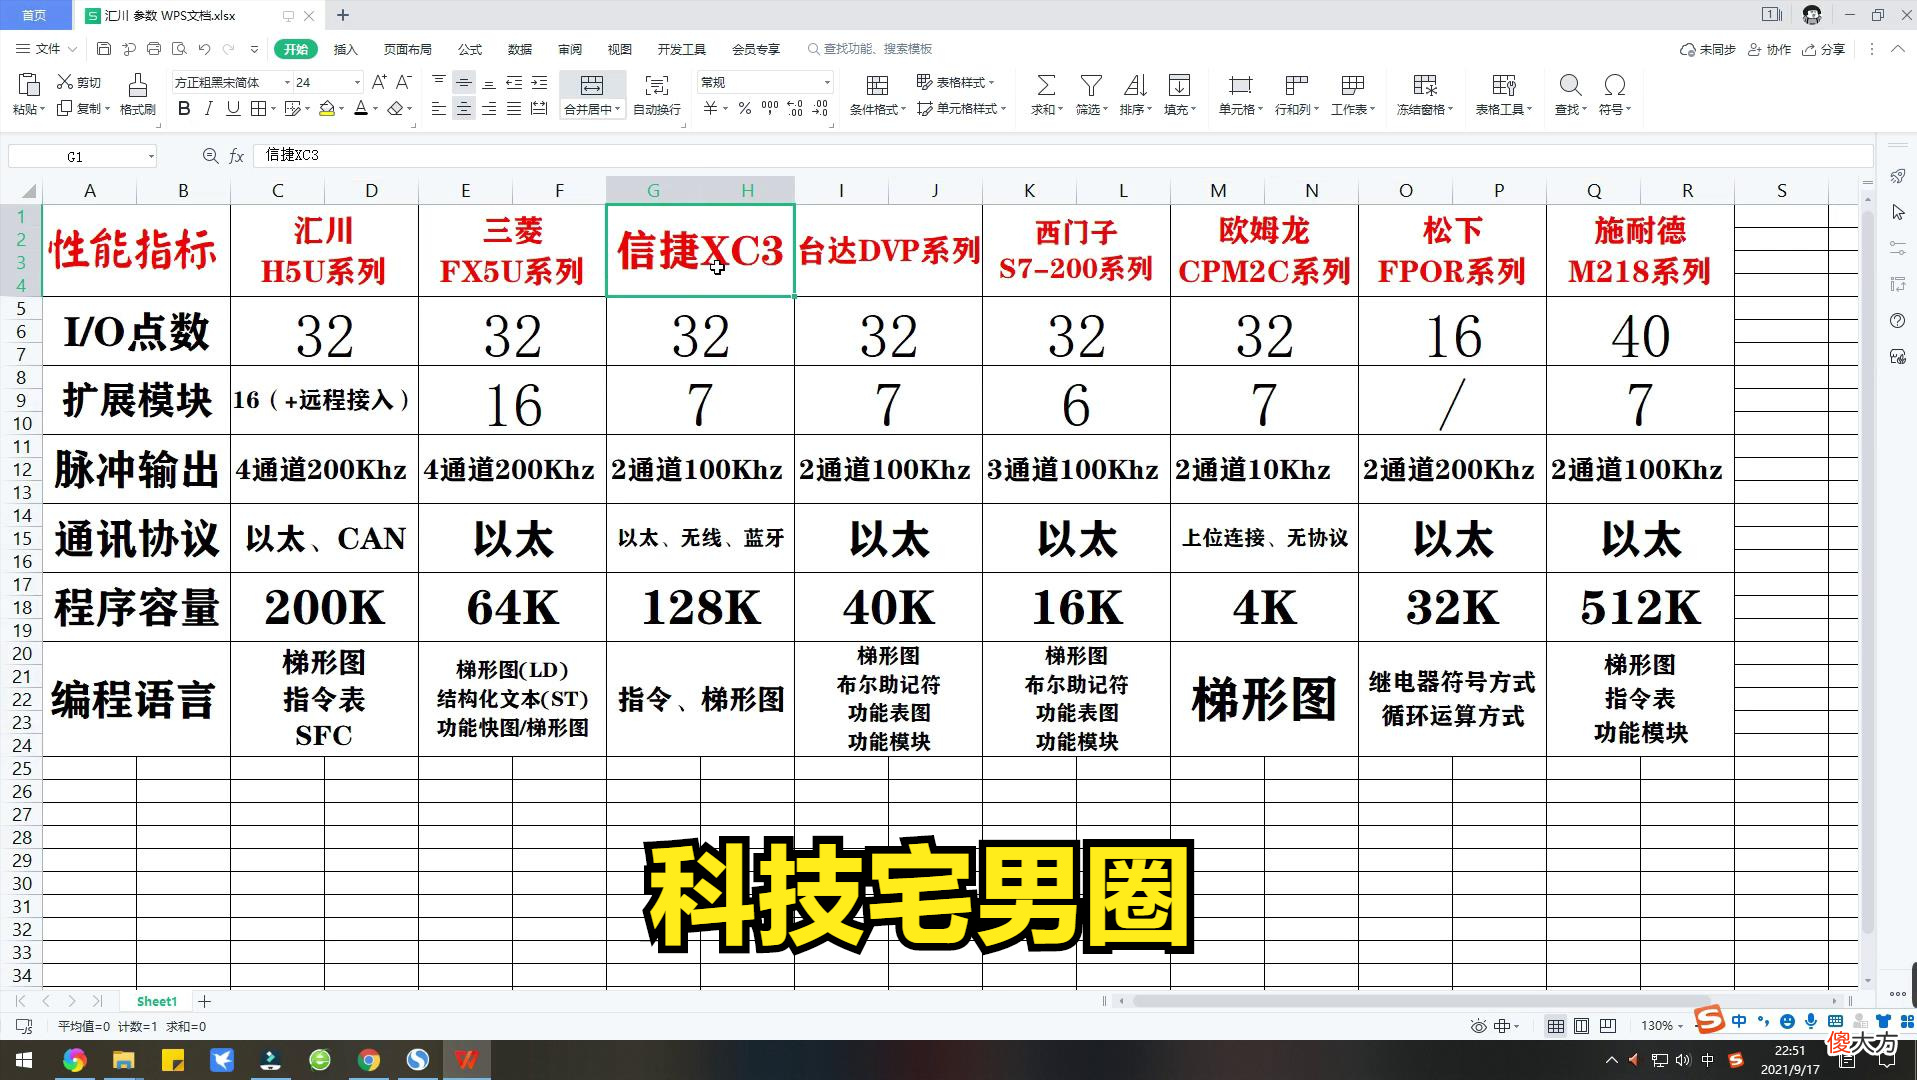
Task: Align text to top
Action: pyautogui.click(x=439, y=82)
